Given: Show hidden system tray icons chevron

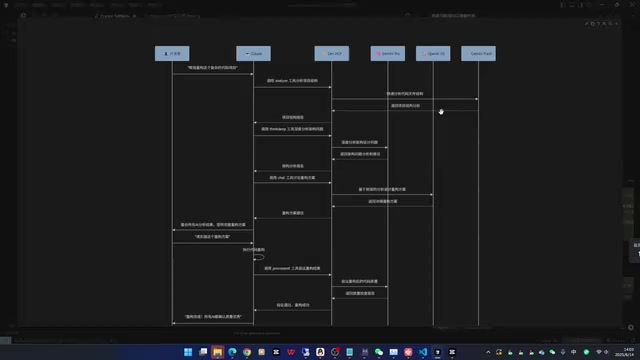Looking at the screenshot, I should (x=488, y=352).
